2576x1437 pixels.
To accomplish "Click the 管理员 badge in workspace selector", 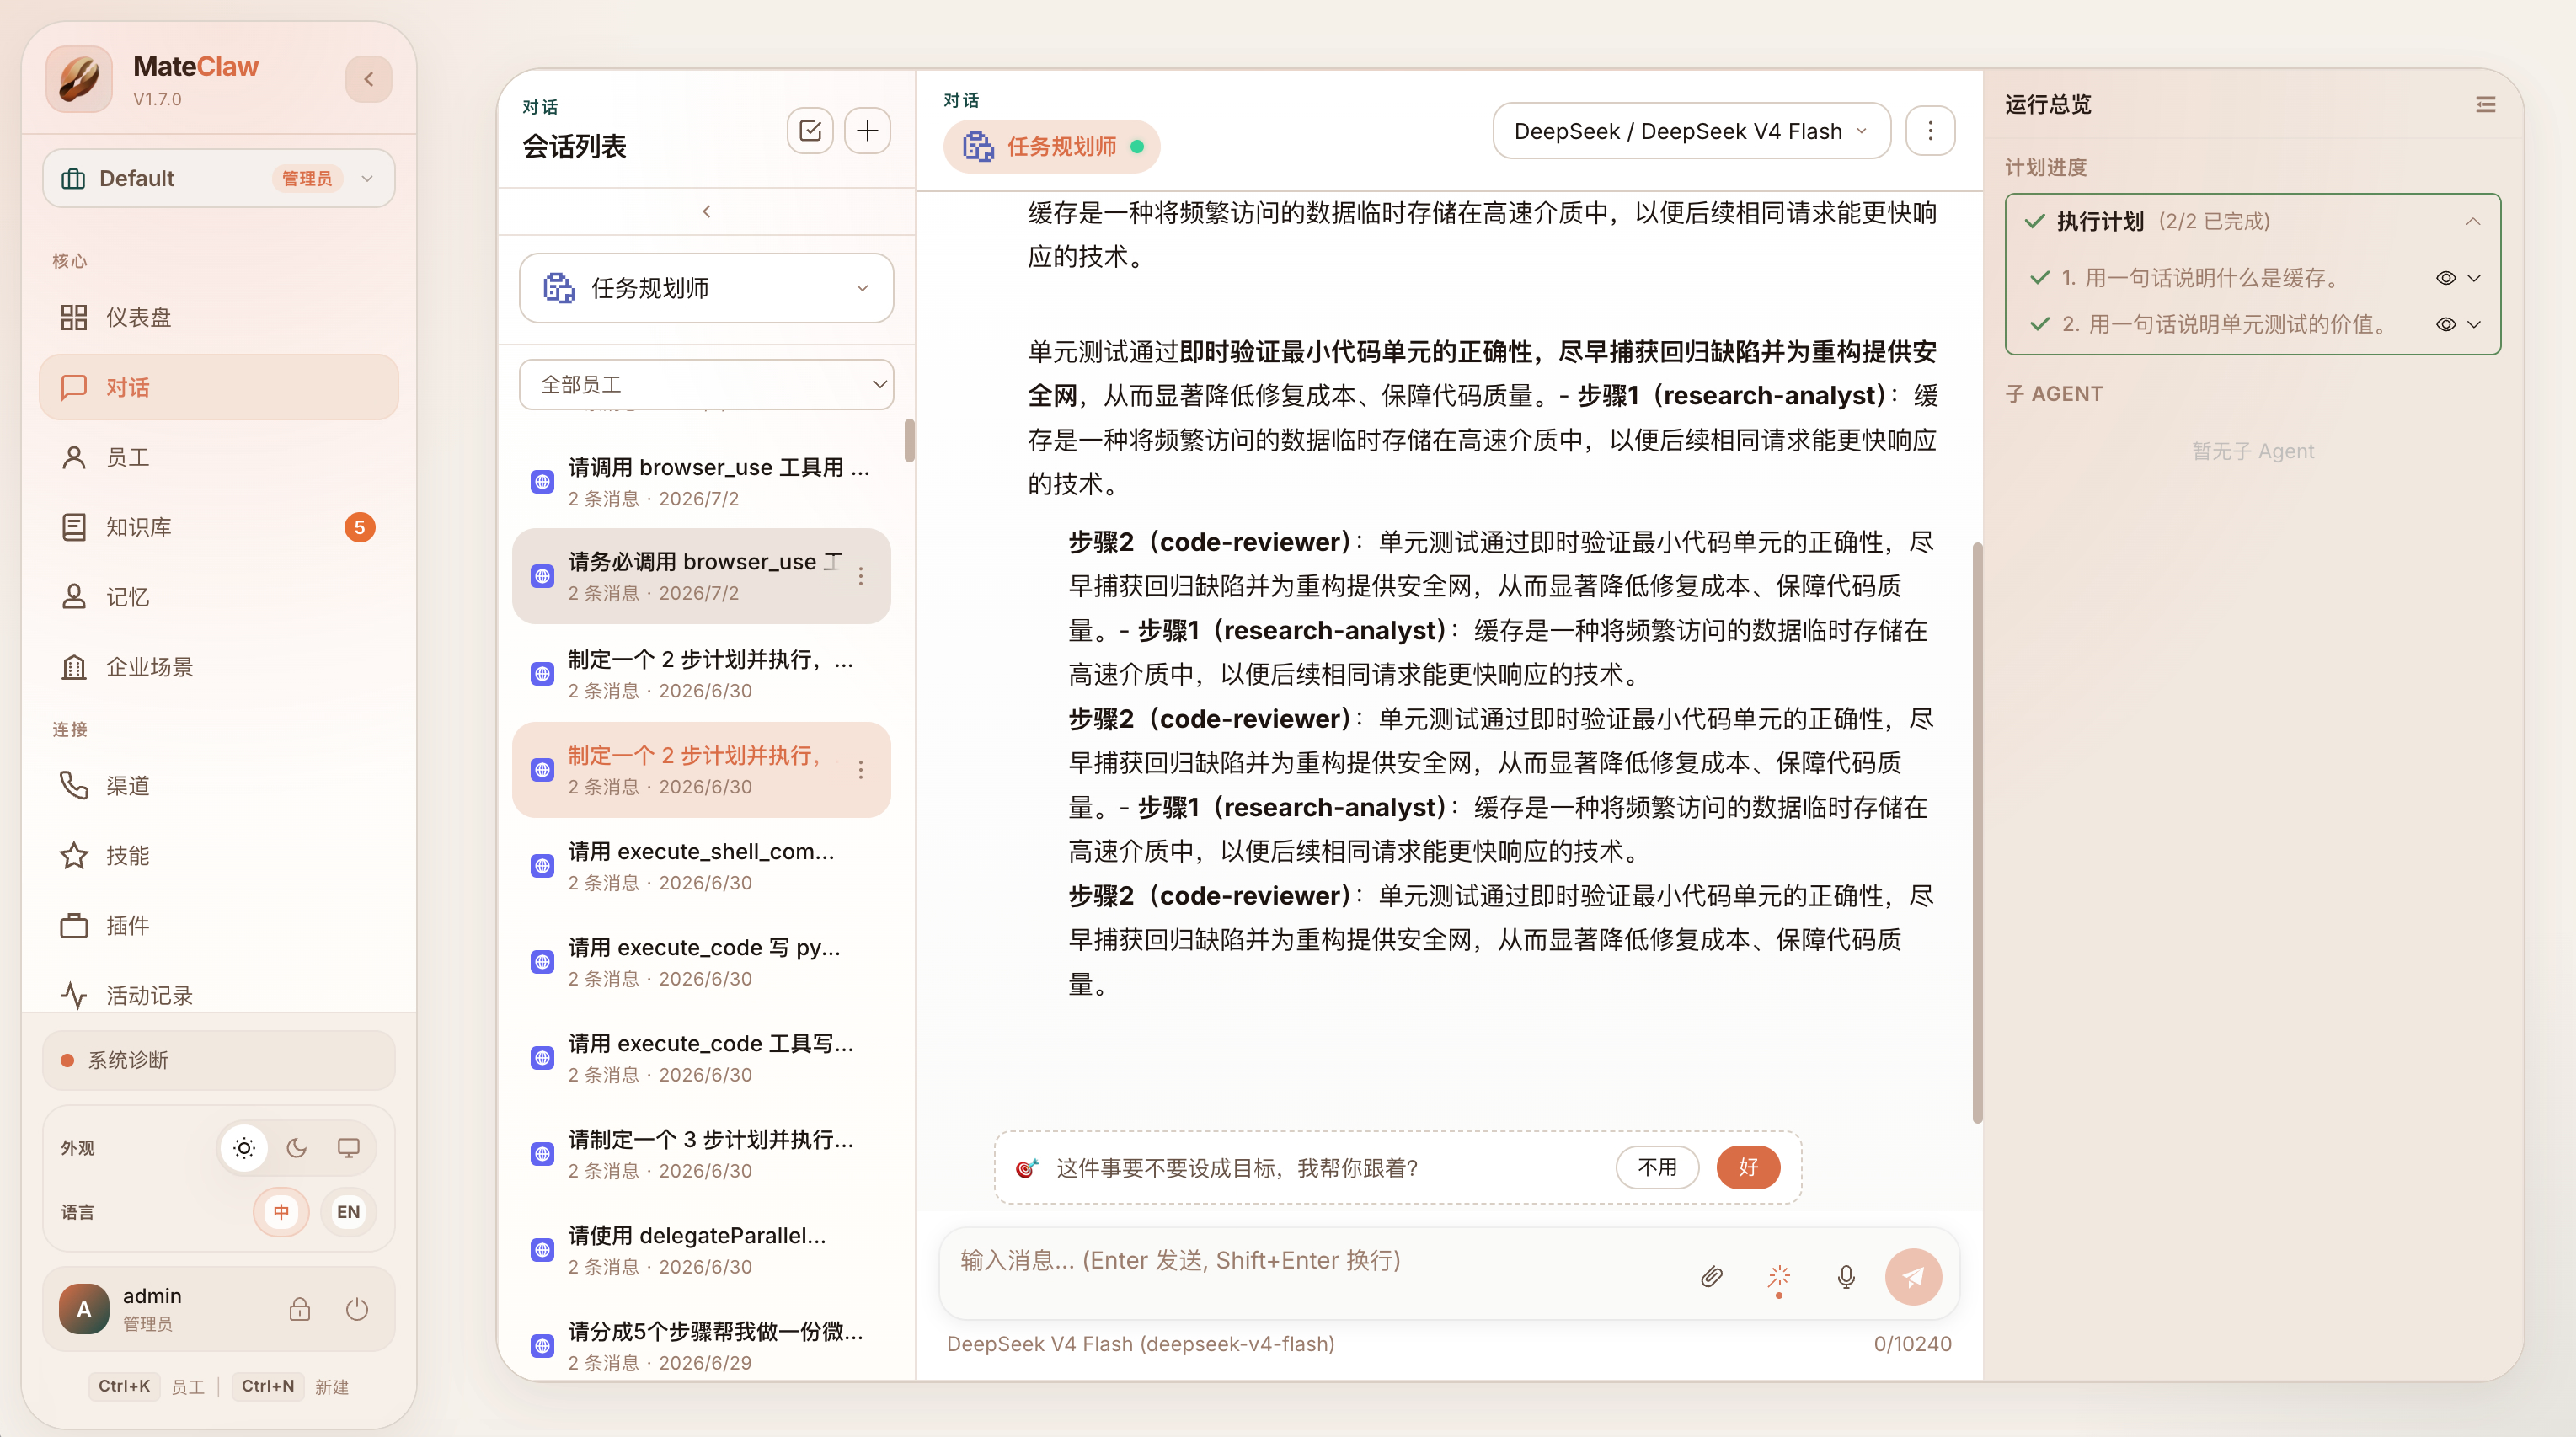I will (x=307, y=178).
